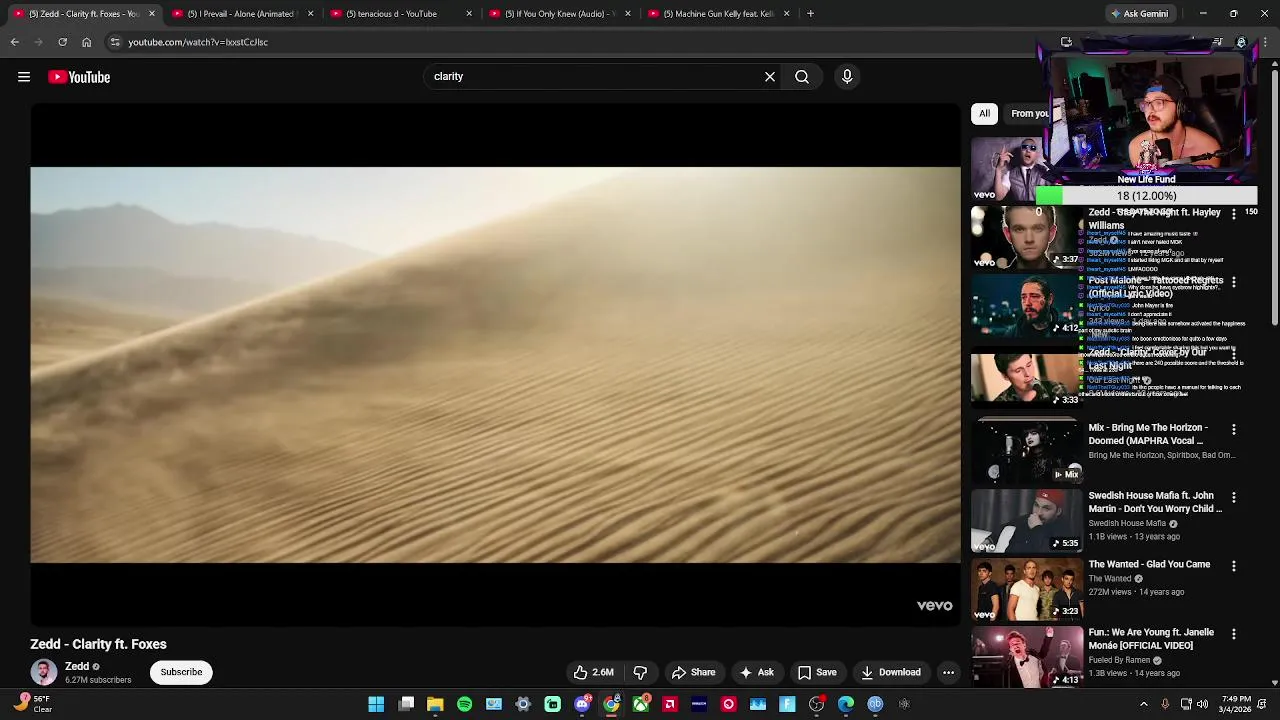Save video to a playlist
1280x720 pixels.
tap(816, 672)
